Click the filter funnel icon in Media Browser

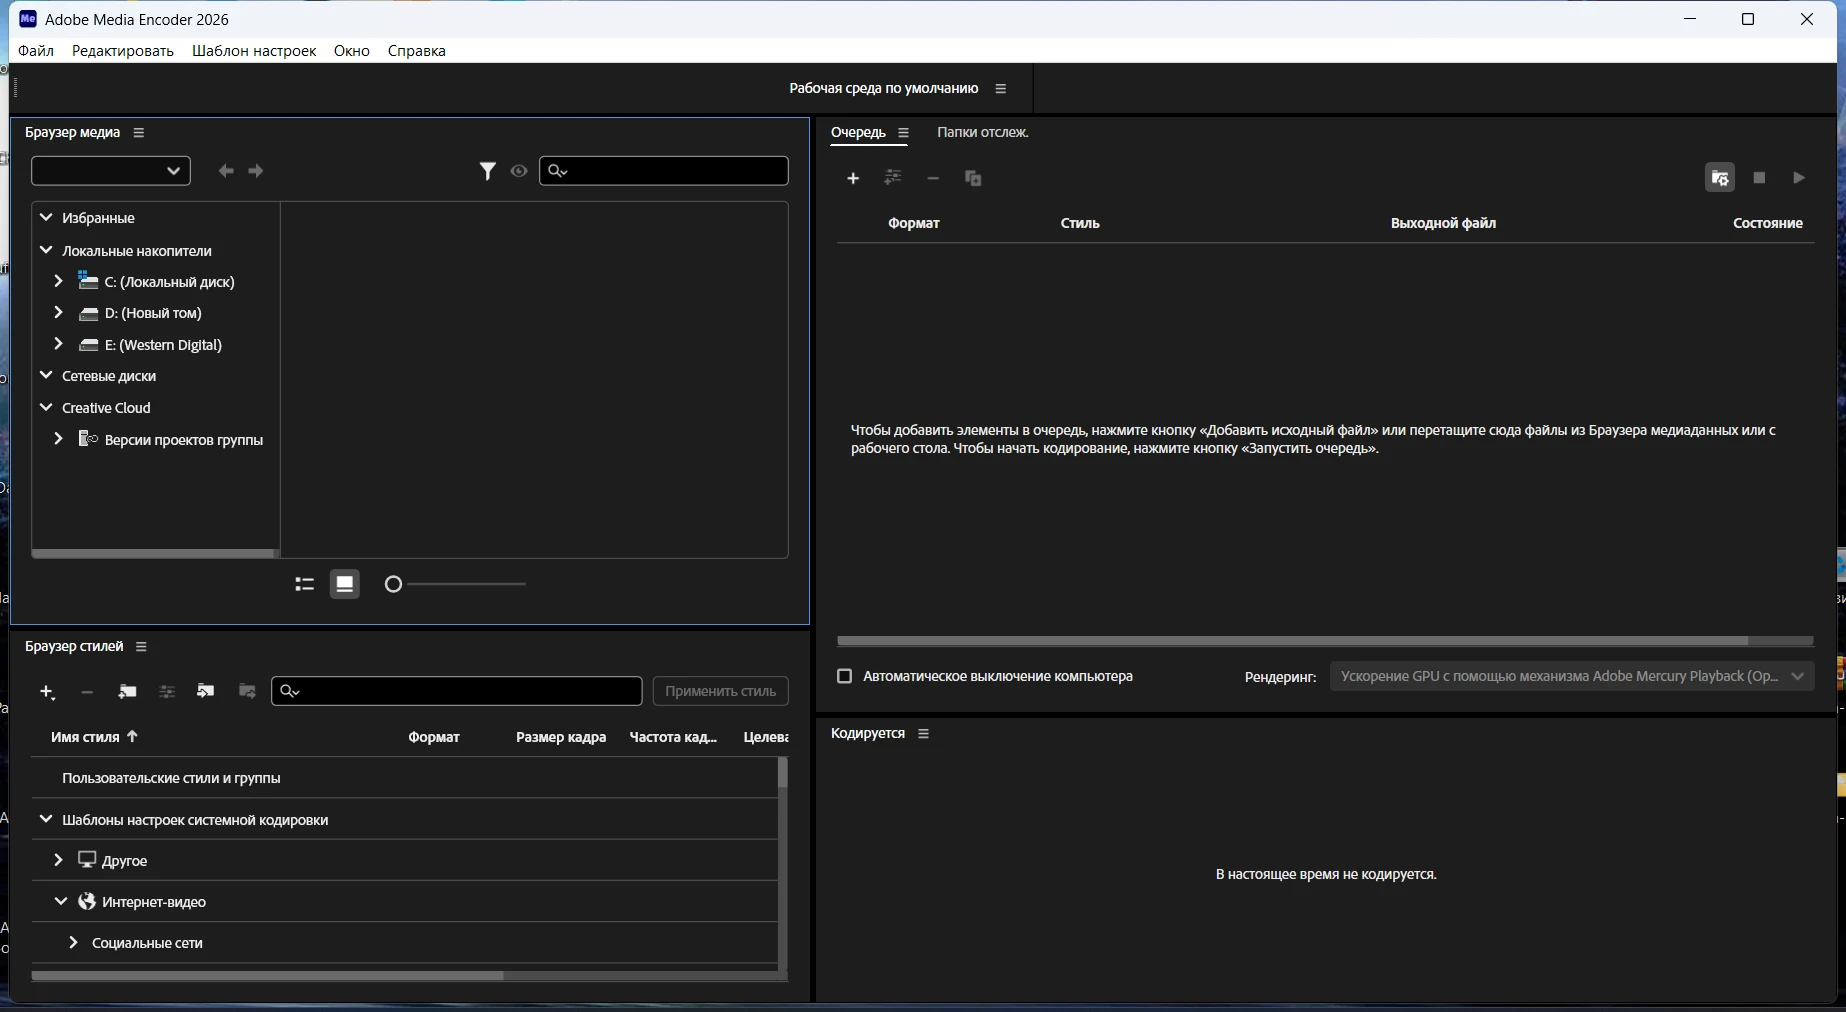click(487, 171)
